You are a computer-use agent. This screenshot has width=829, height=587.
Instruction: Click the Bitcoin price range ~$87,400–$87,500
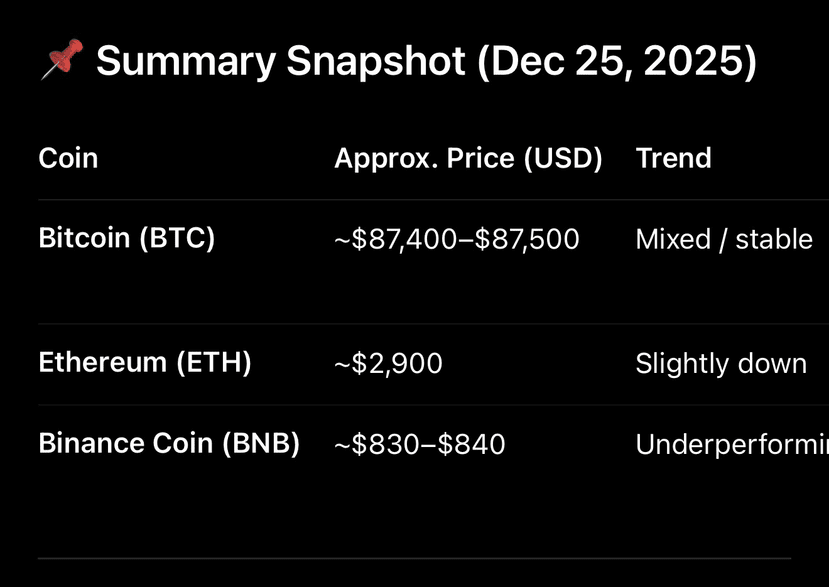point(456,239)
